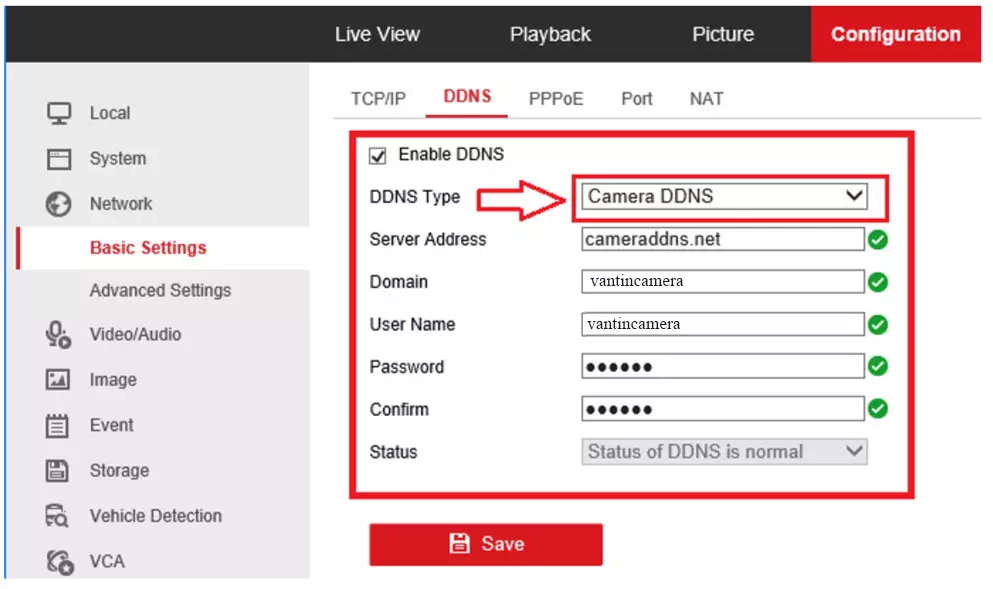This screenshot has height=589, width=993.
Task: Click the Video/Audio microphone icon
Action: (58, 334)
